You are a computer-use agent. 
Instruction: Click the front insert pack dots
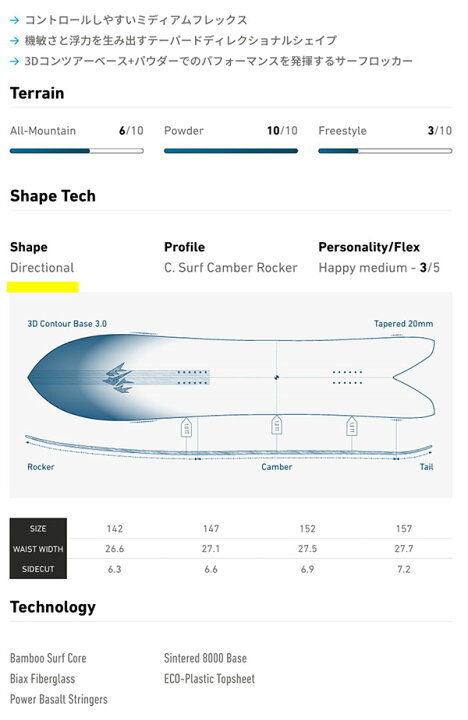click(193, 377)
